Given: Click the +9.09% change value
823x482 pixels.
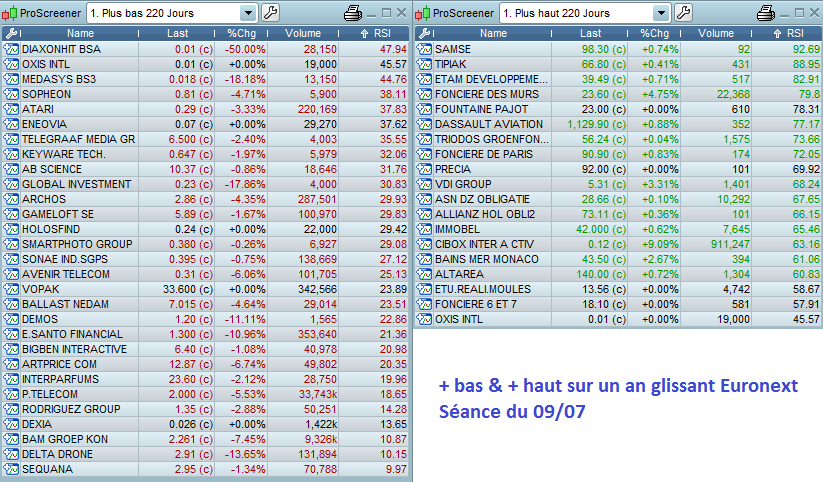Looking at the screenshot, I should [x=660, y=244].
